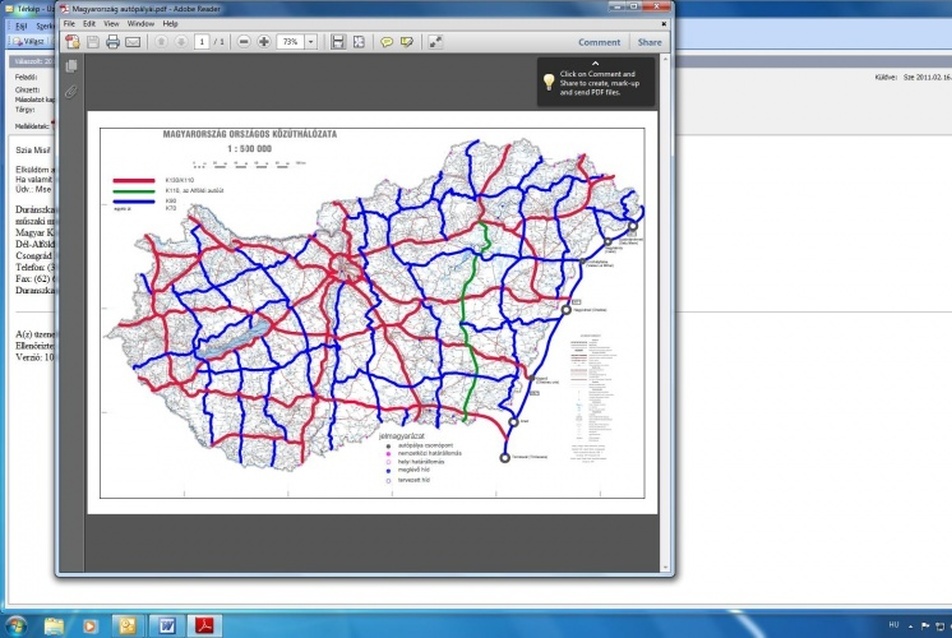The image size is (952, 638).
Task: Go to previous page arrow
Action: [x=161, y=42]
